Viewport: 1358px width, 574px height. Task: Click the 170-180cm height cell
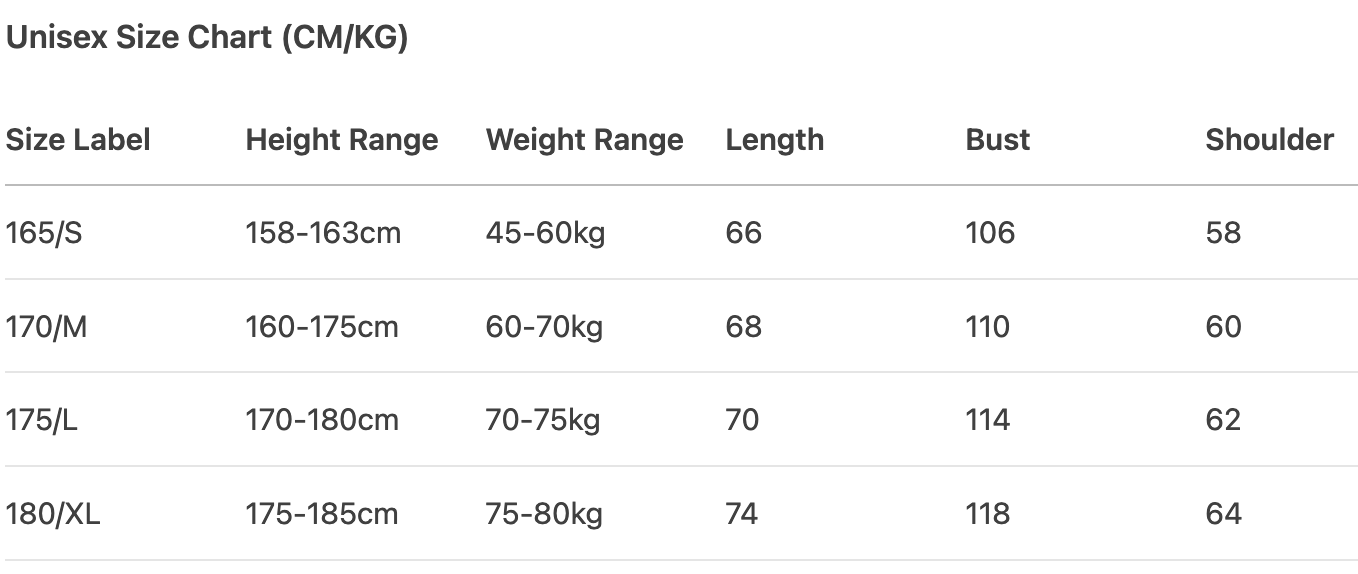pos(322,420)
